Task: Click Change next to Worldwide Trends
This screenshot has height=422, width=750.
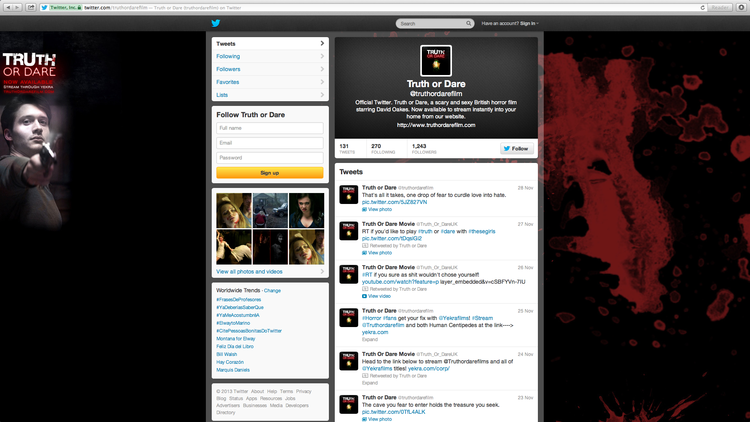Action: click(272, 290)
